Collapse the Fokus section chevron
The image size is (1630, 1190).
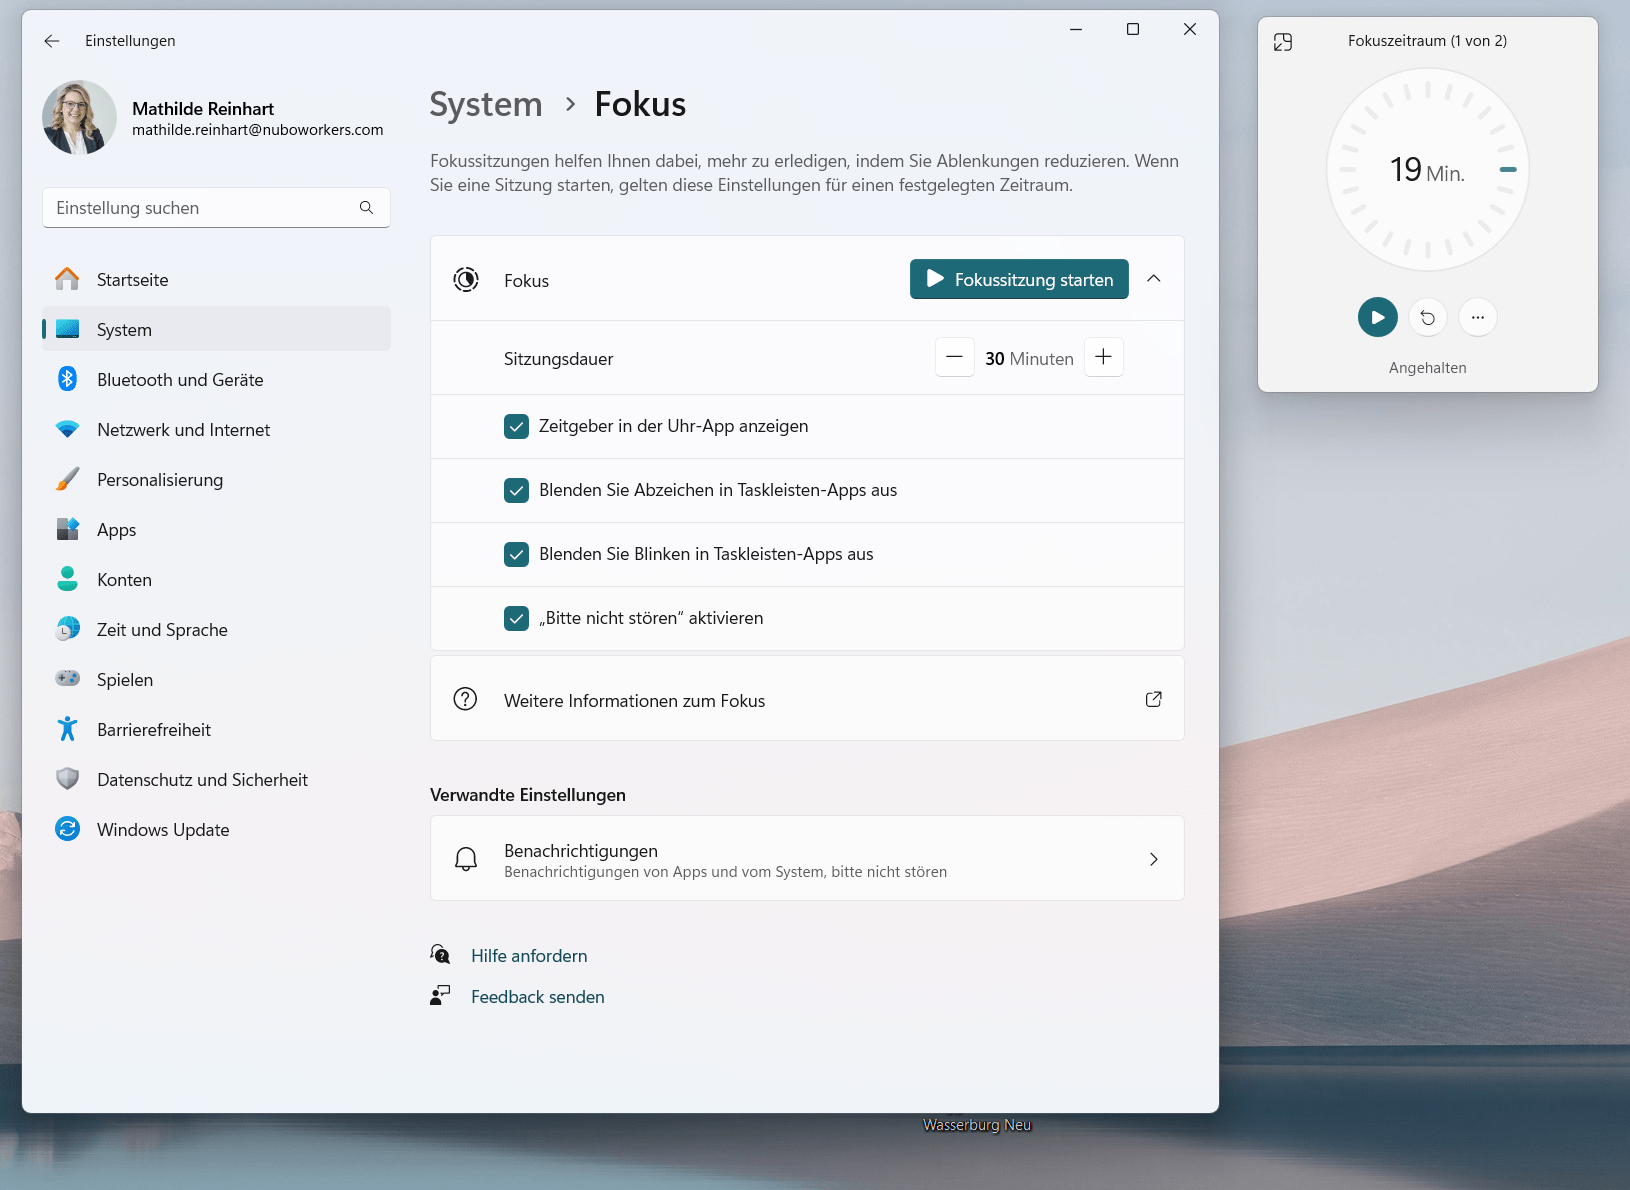click(1155, 279)
